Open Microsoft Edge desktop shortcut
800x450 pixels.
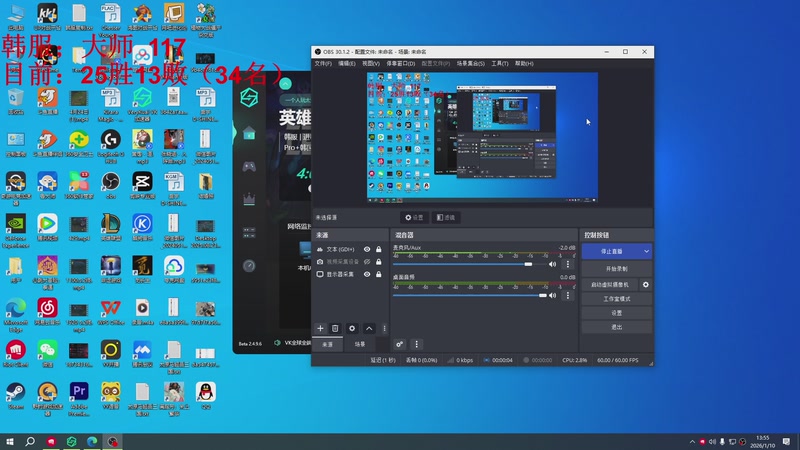[x=15, y=314]
